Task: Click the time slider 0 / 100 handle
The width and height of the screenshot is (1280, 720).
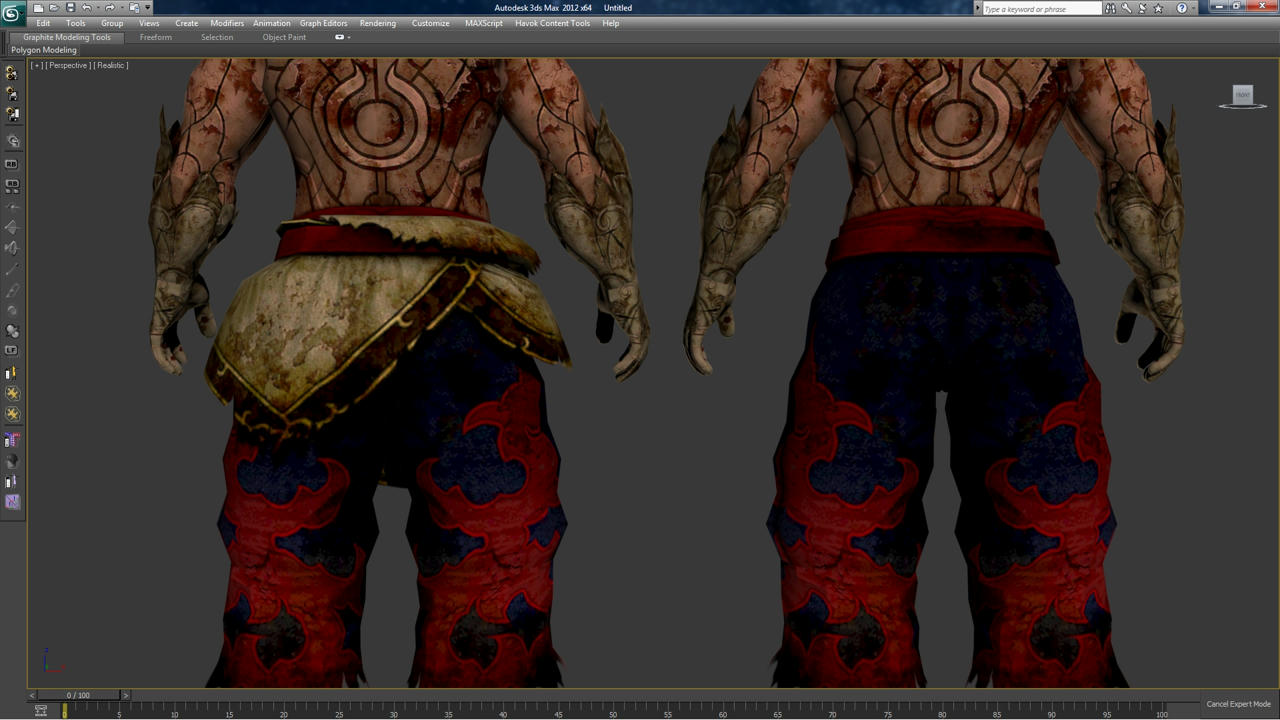Action: [78, 695]
